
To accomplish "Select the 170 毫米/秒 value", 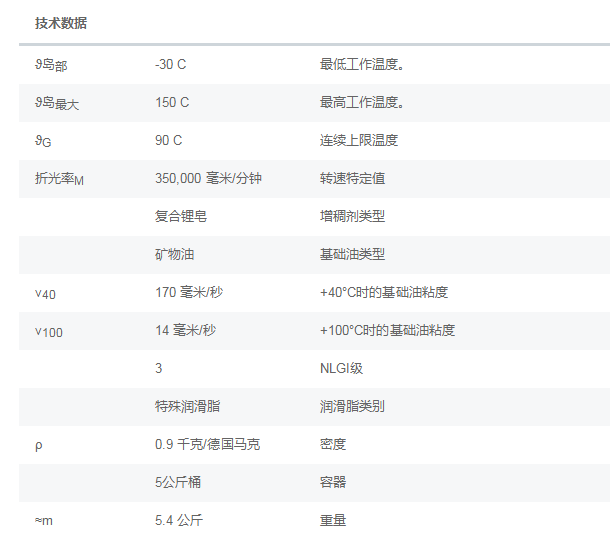I will [189, 292].
